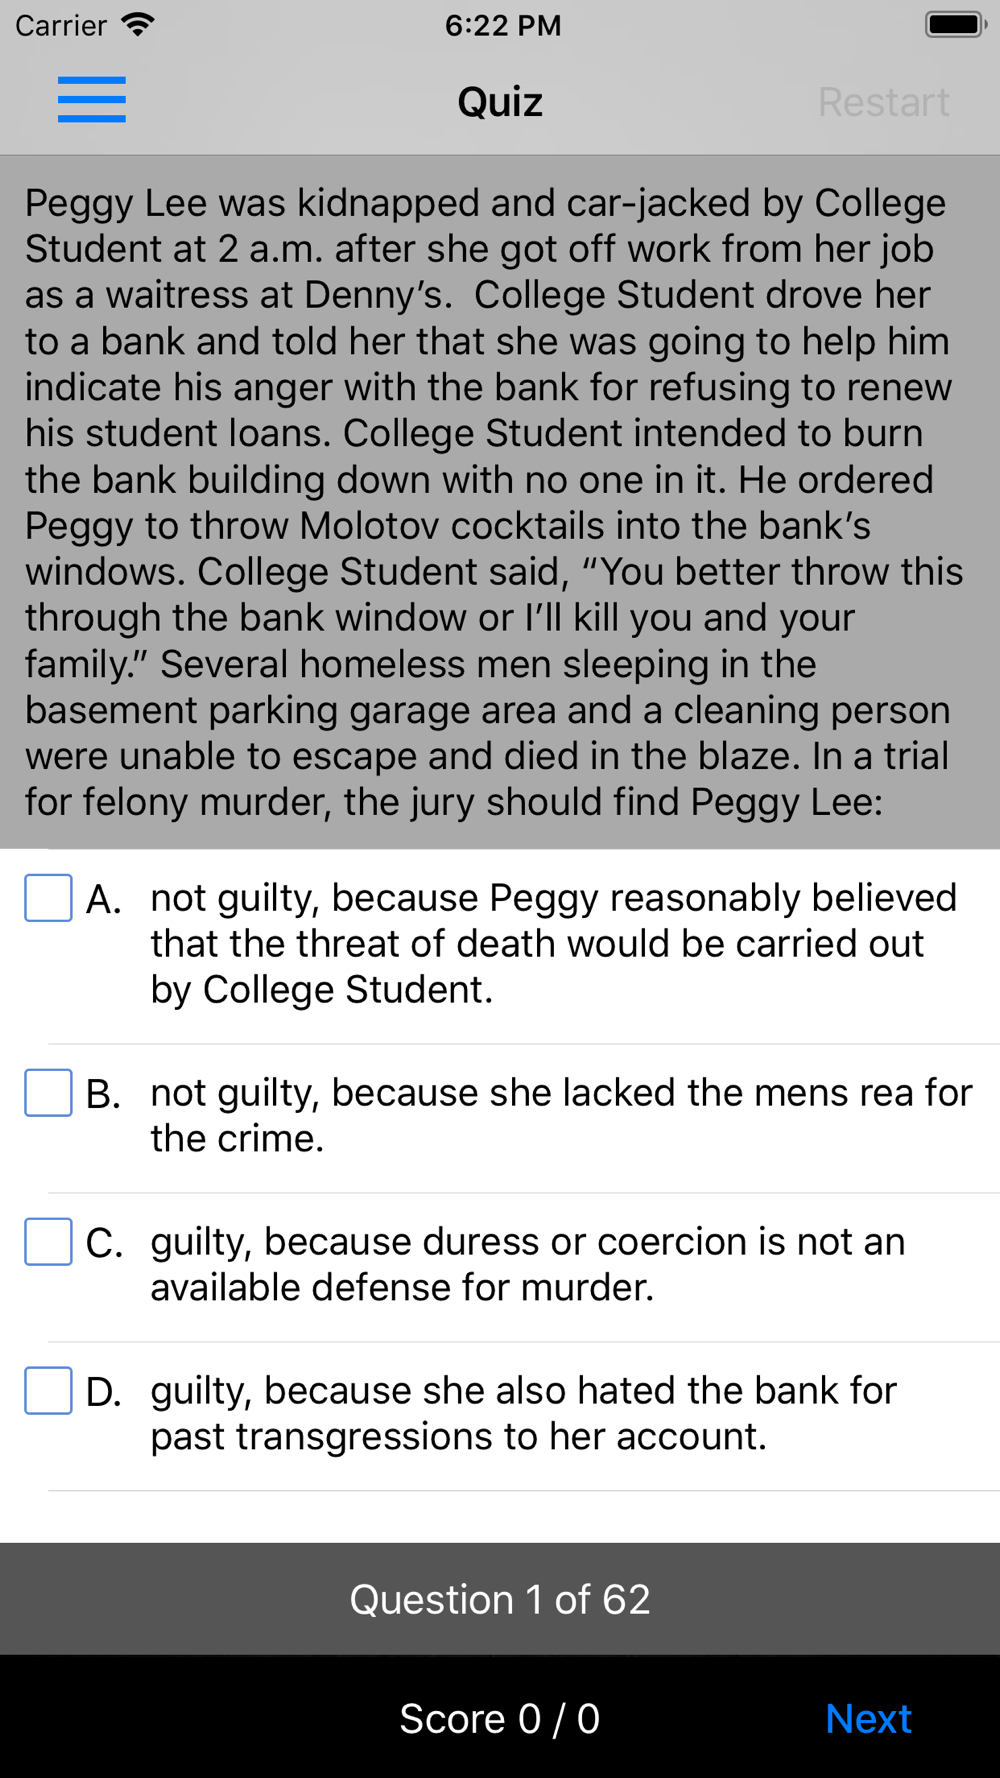Tap the Question 1 of 62 bar
Screen dimensions: 1000x1778
coord(500,1599)
